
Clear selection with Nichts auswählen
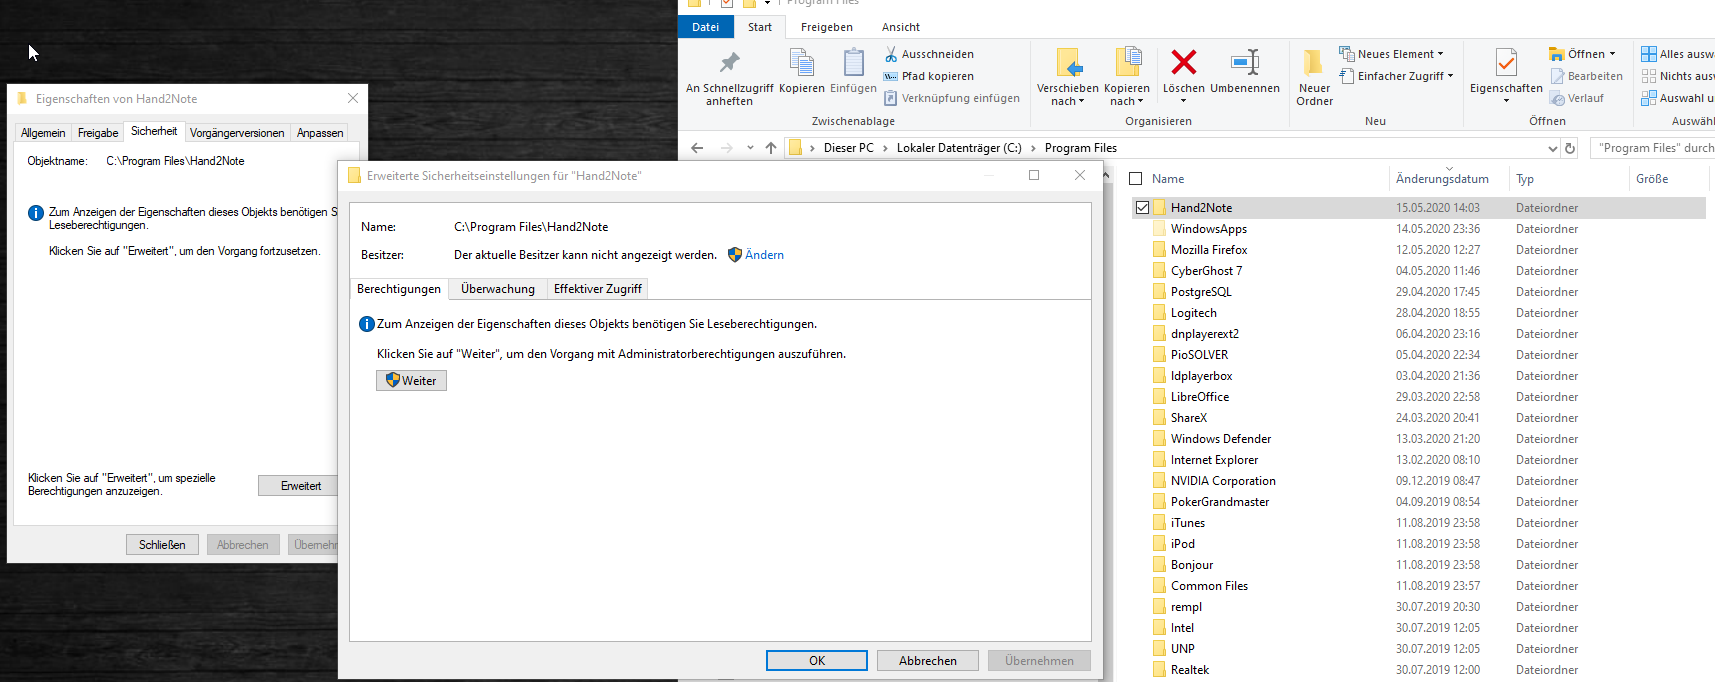click(x=1678, y=76)
